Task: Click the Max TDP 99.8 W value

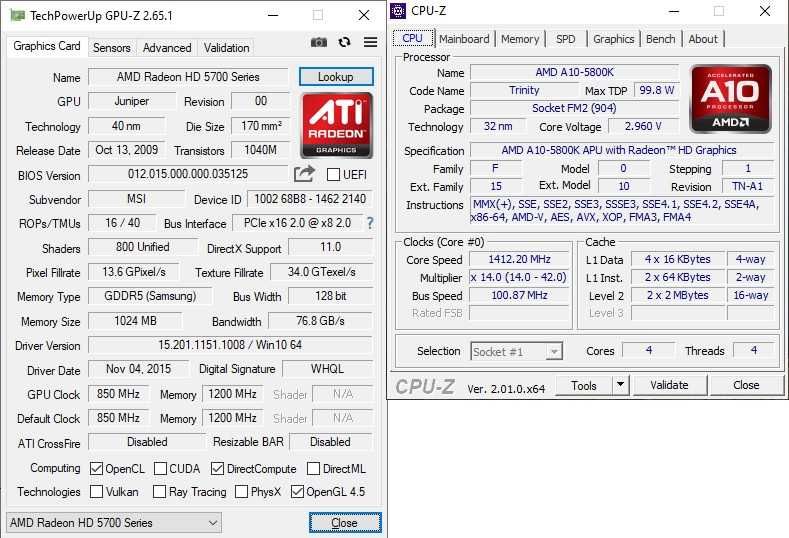Action: [656, 90]
